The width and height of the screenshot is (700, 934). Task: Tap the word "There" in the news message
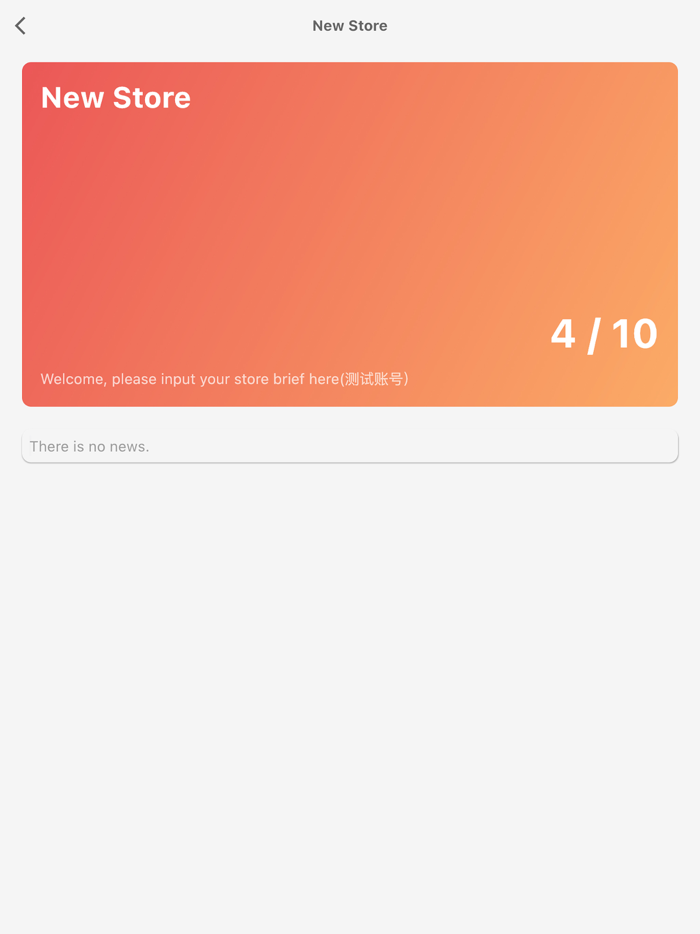[x=49, y=447]
